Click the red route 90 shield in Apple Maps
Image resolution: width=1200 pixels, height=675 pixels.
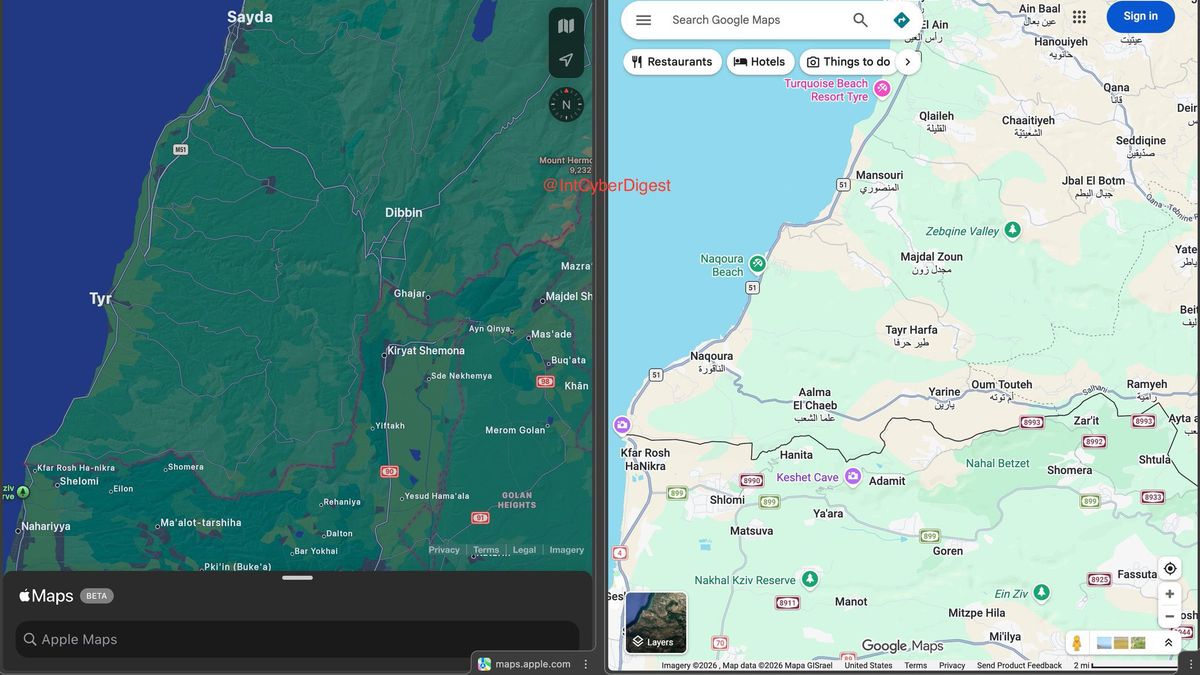tap(390, 471)
